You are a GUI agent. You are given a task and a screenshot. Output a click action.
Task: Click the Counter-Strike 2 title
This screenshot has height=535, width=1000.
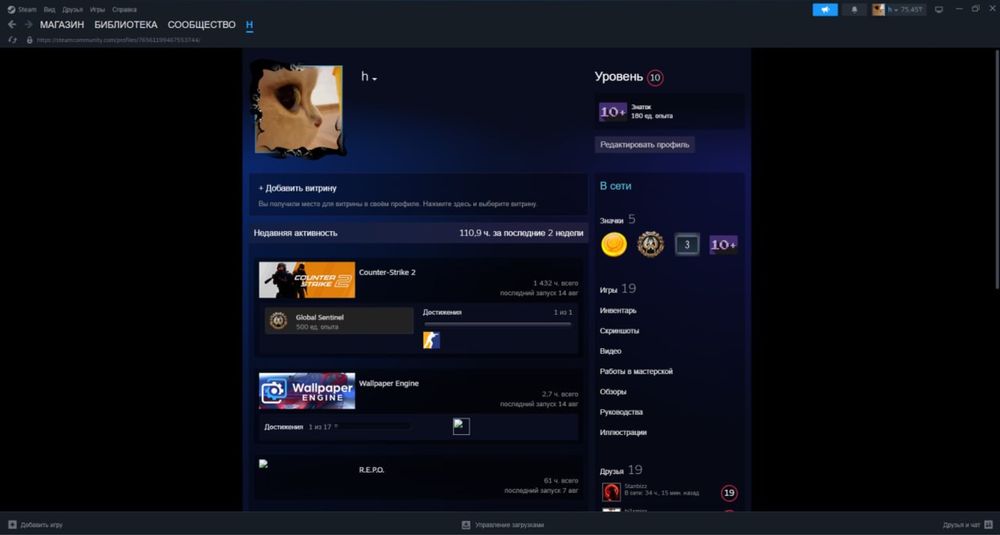(x=387, y=272)
